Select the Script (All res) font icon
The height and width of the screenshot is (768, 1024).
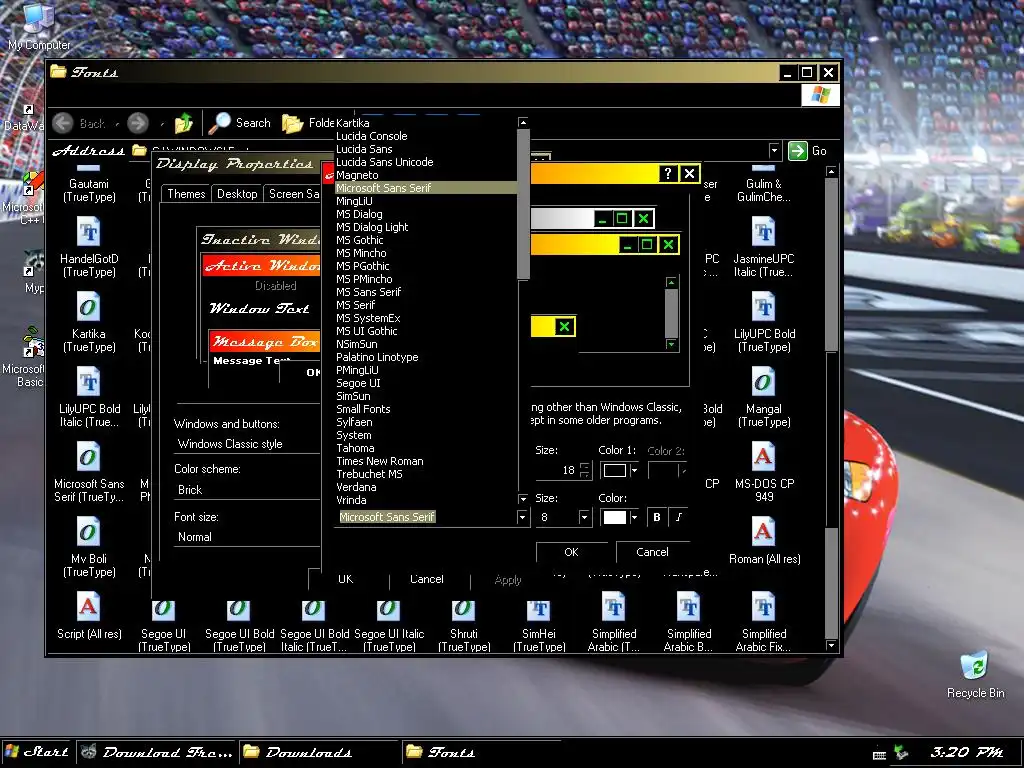pos(88,616)
